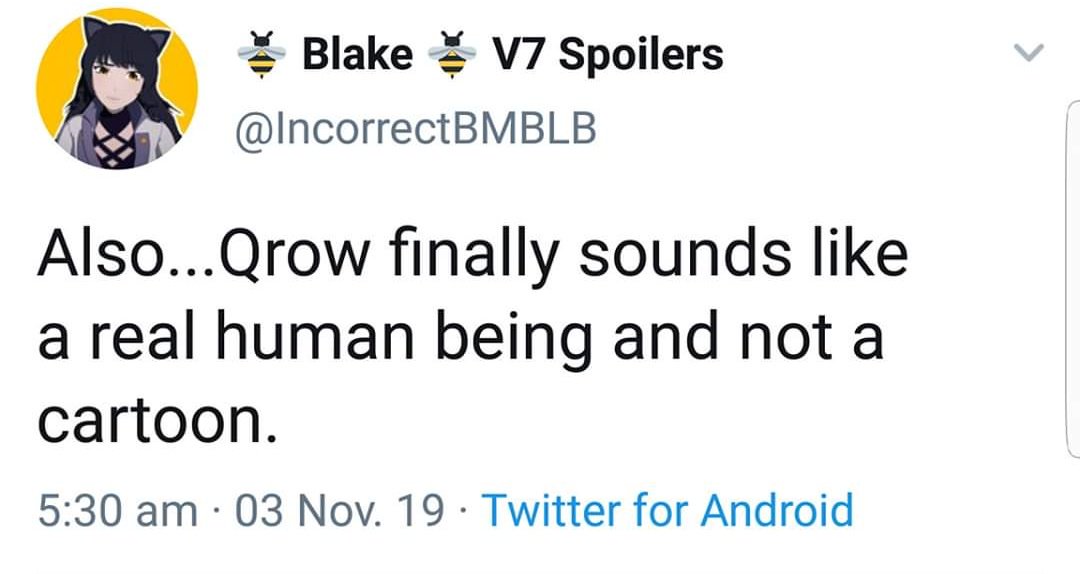Screen dimensions: 1080x574
Task: Click the tweet line starting with Also
Action: coord(473,255)
